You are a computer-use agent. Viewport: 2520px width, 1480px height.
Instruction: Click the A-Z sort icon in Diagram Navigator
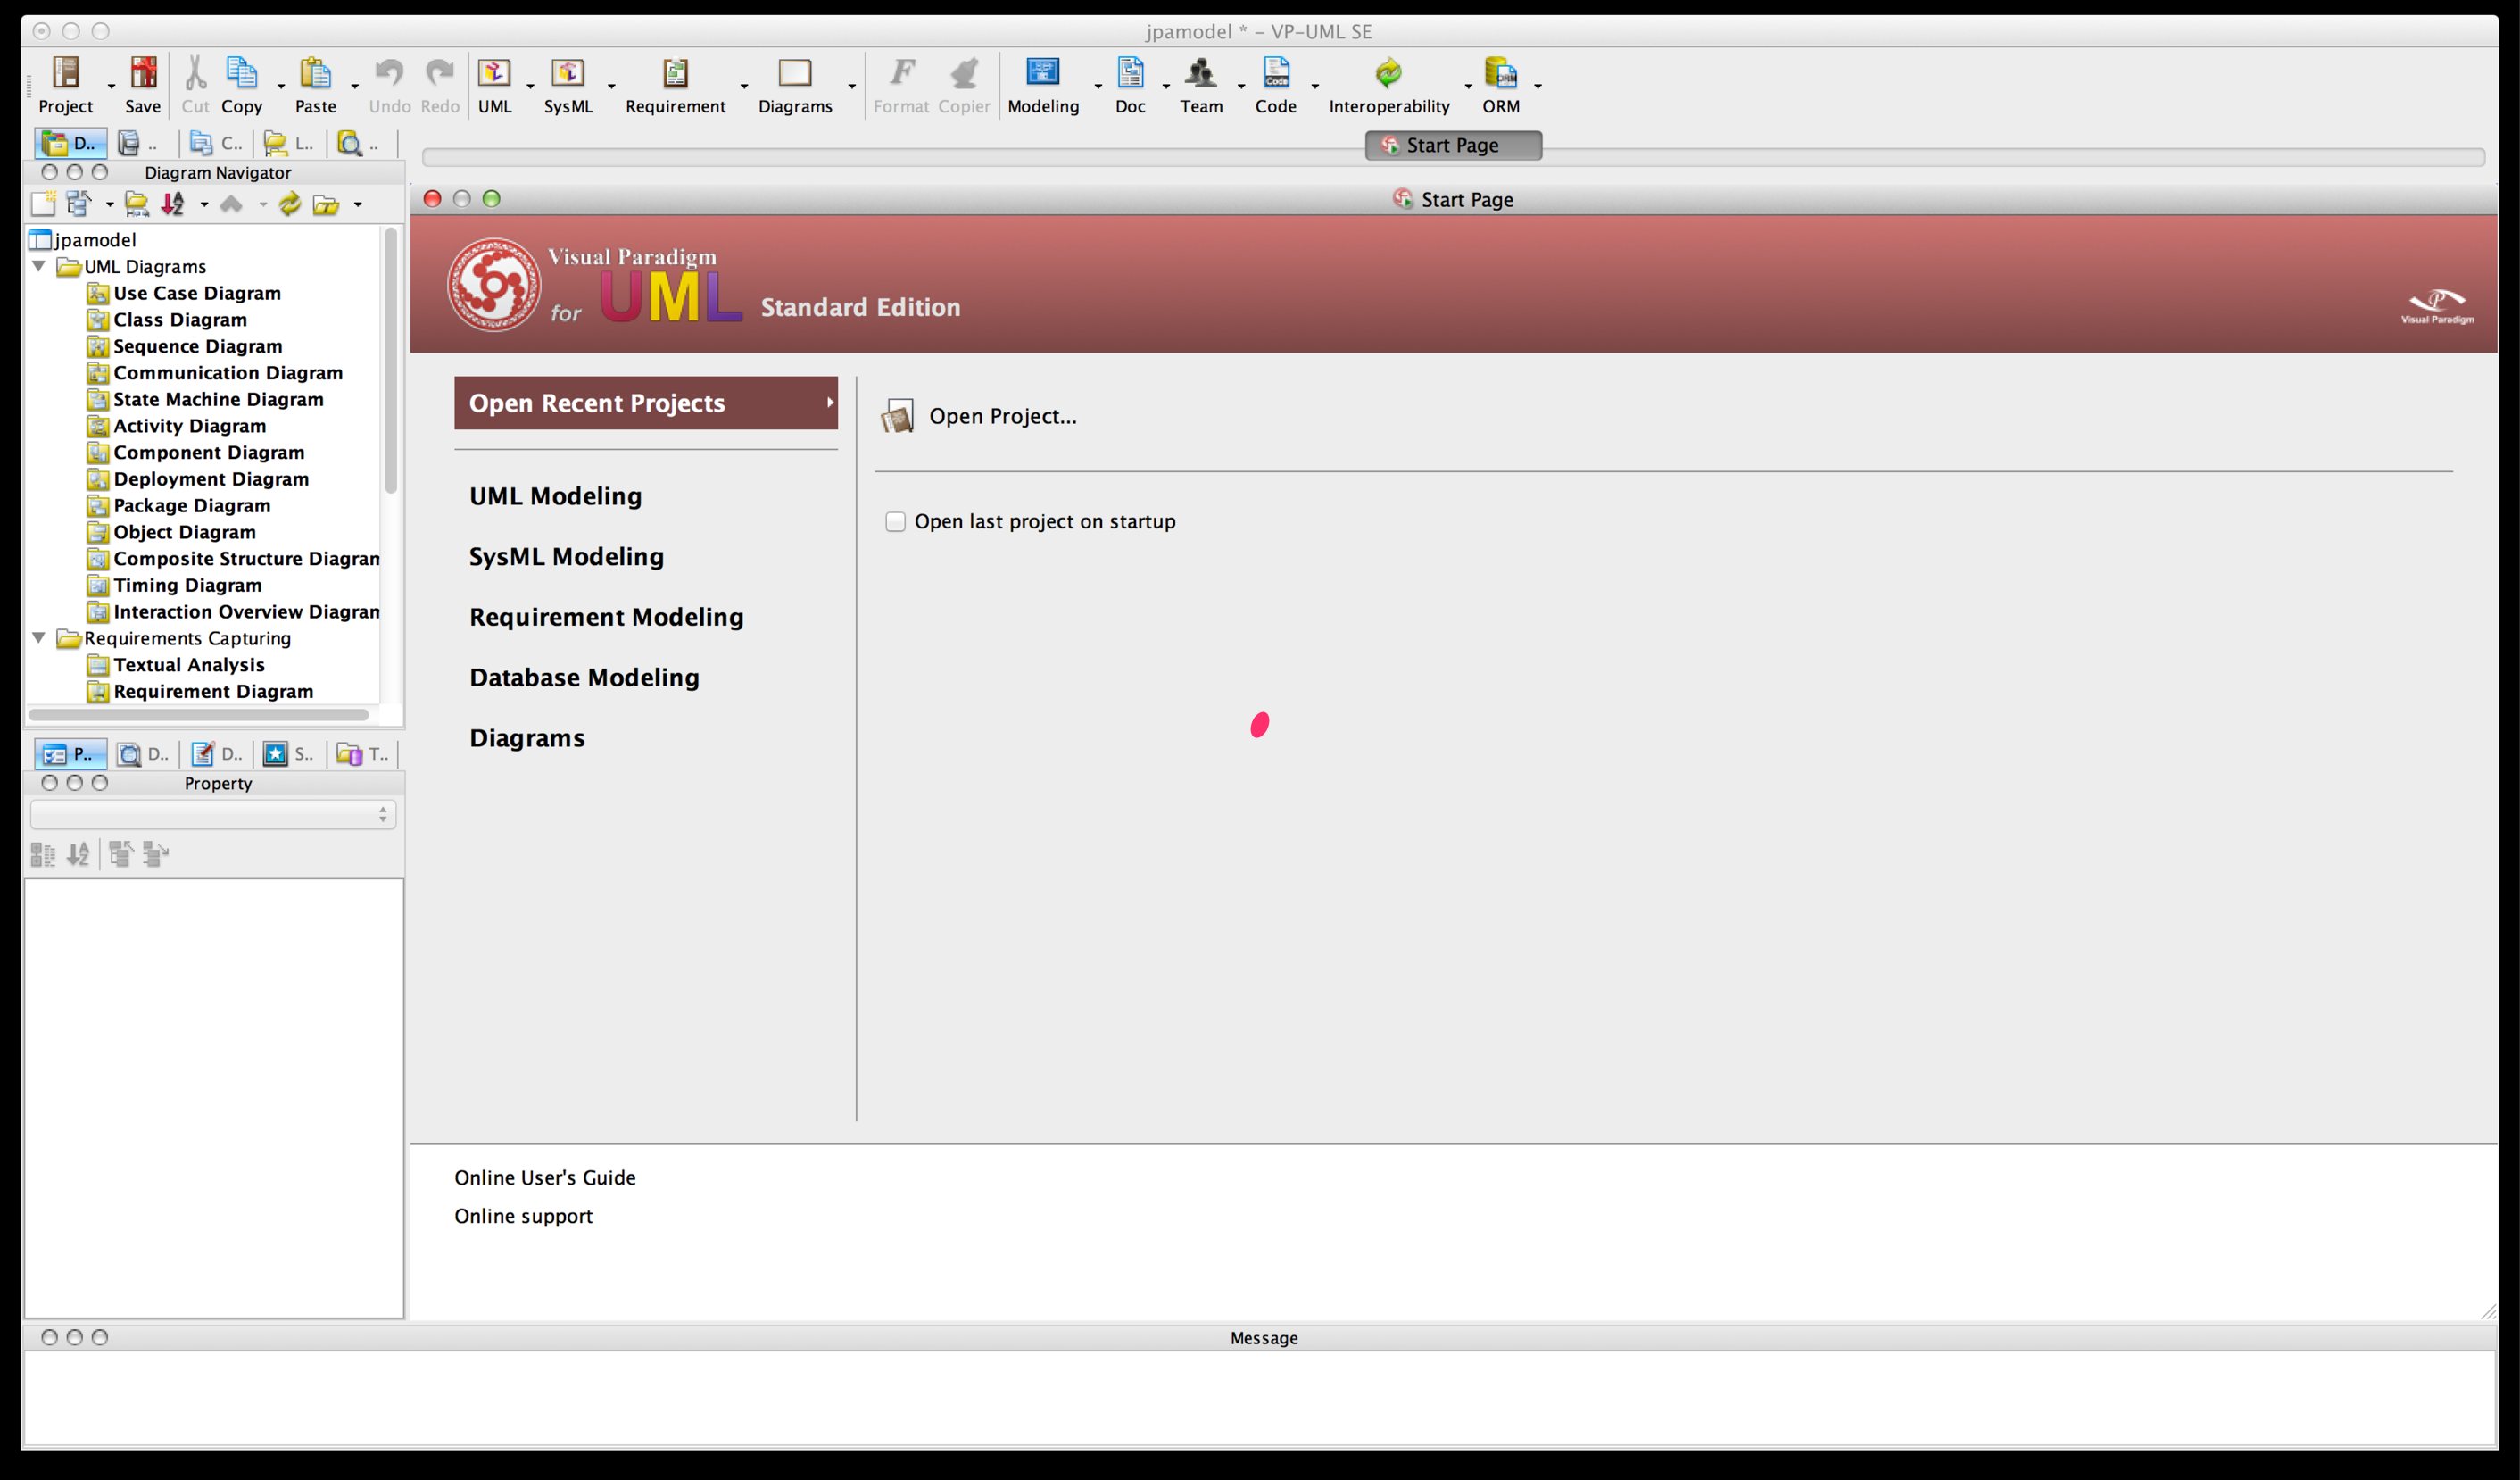click(x=173, y=204)
